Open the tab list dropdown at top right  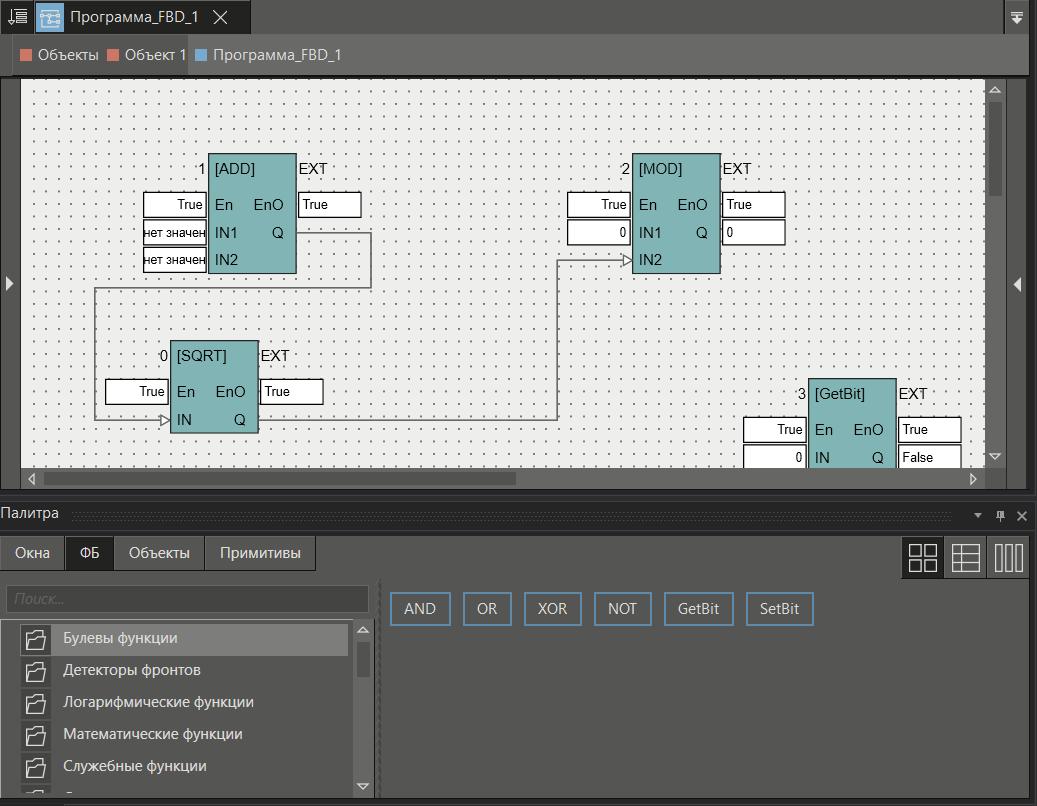coord(1017,17)
